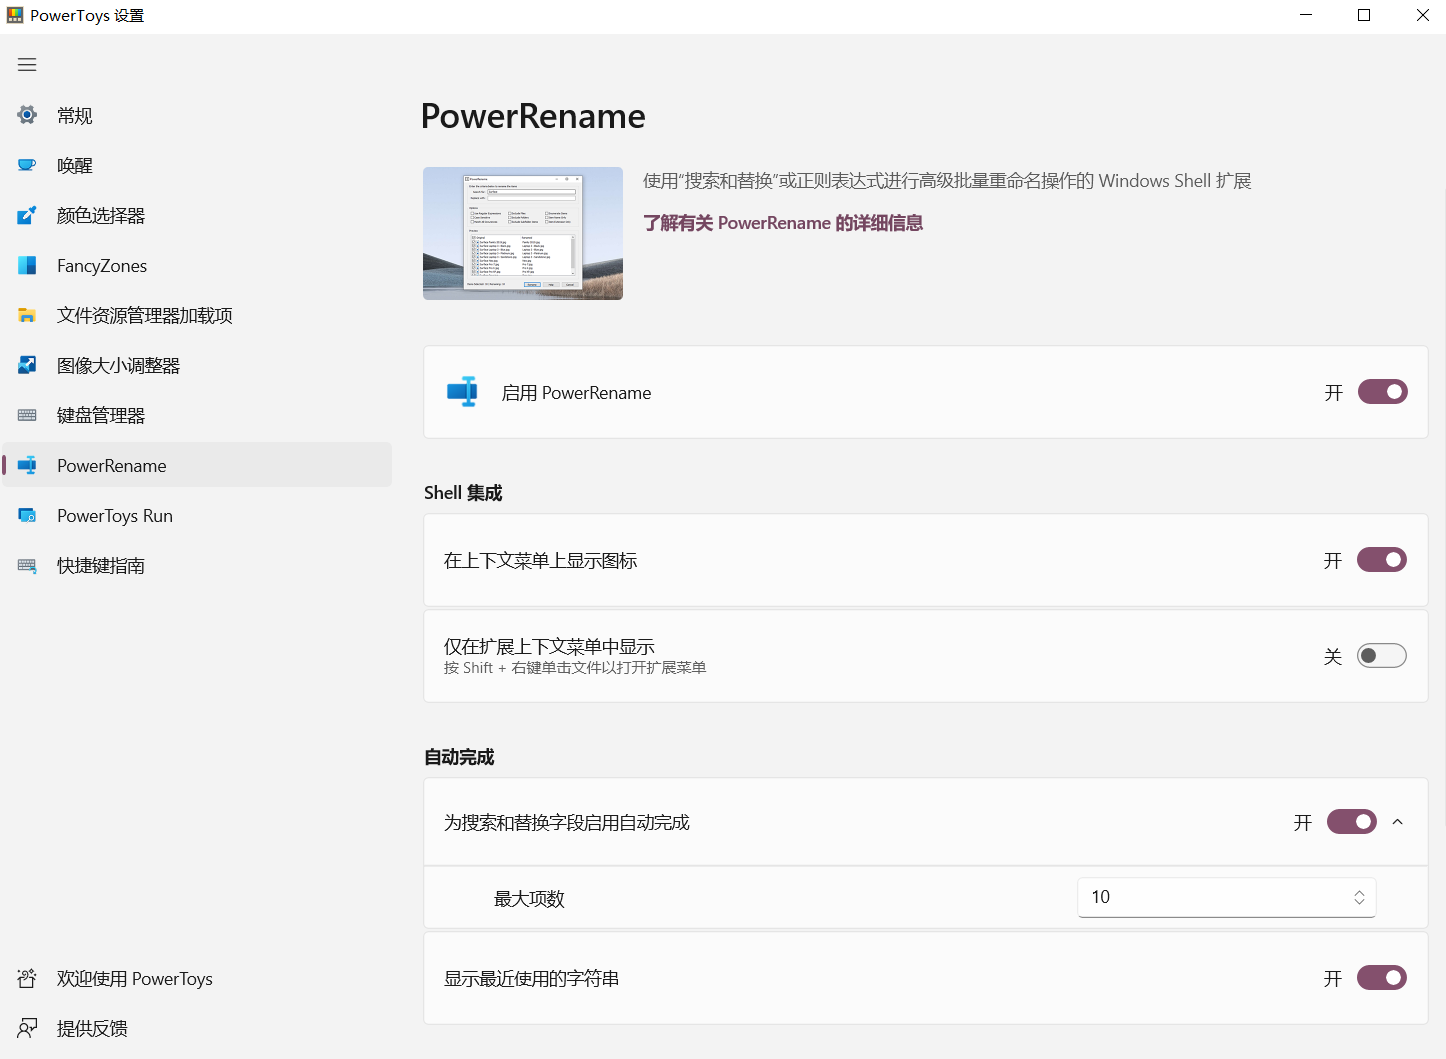
Task: Maximize the PowerToys settings window
Action: point(1364,15)
